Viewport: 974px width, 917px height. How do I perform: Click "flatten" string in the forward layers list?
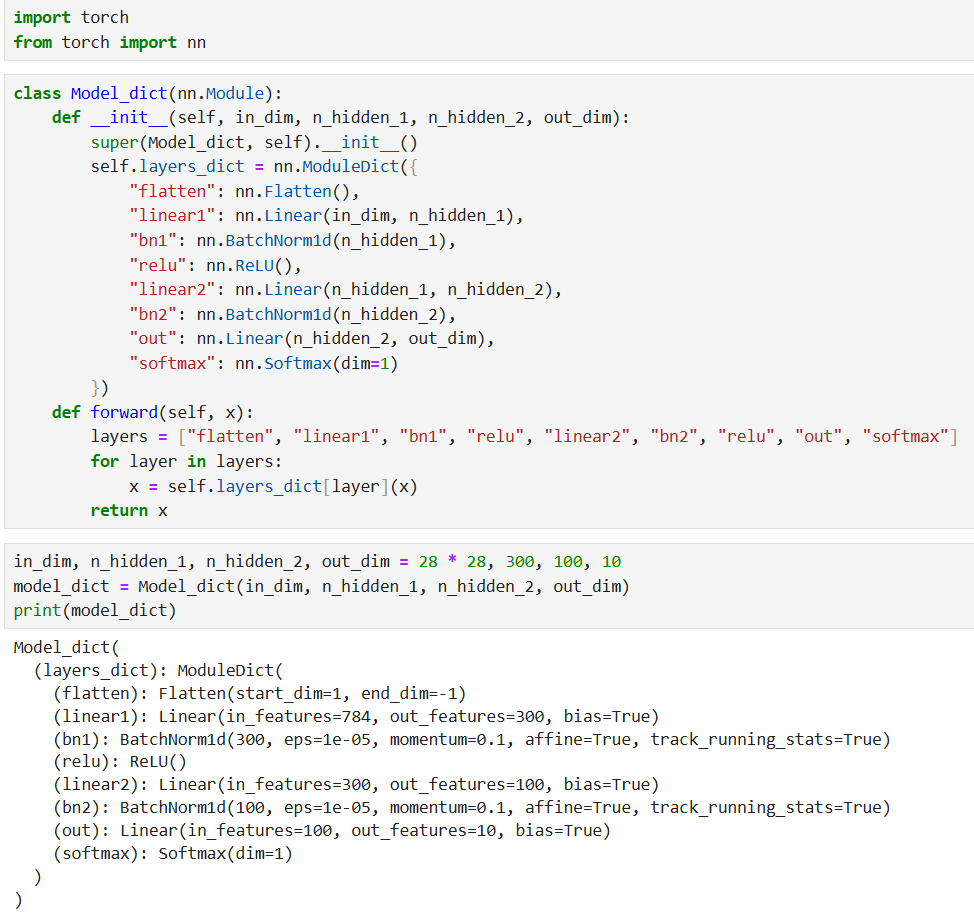pyautogui.click(x=230, y=437)
